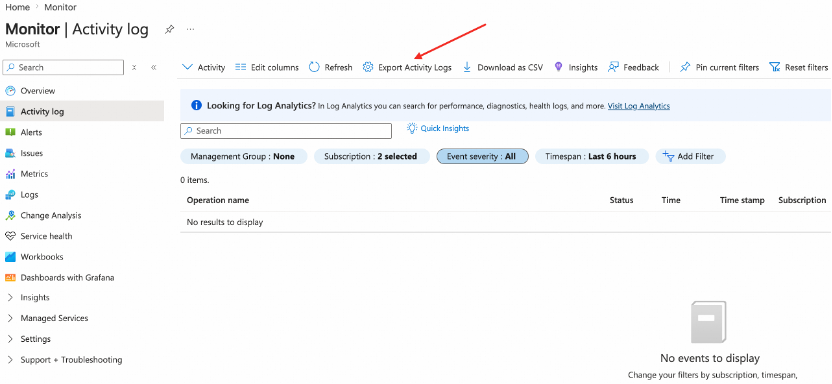Screen dimensions: 832x384
Task: Sort by the Time stamp column header
Action: (742, 200)
